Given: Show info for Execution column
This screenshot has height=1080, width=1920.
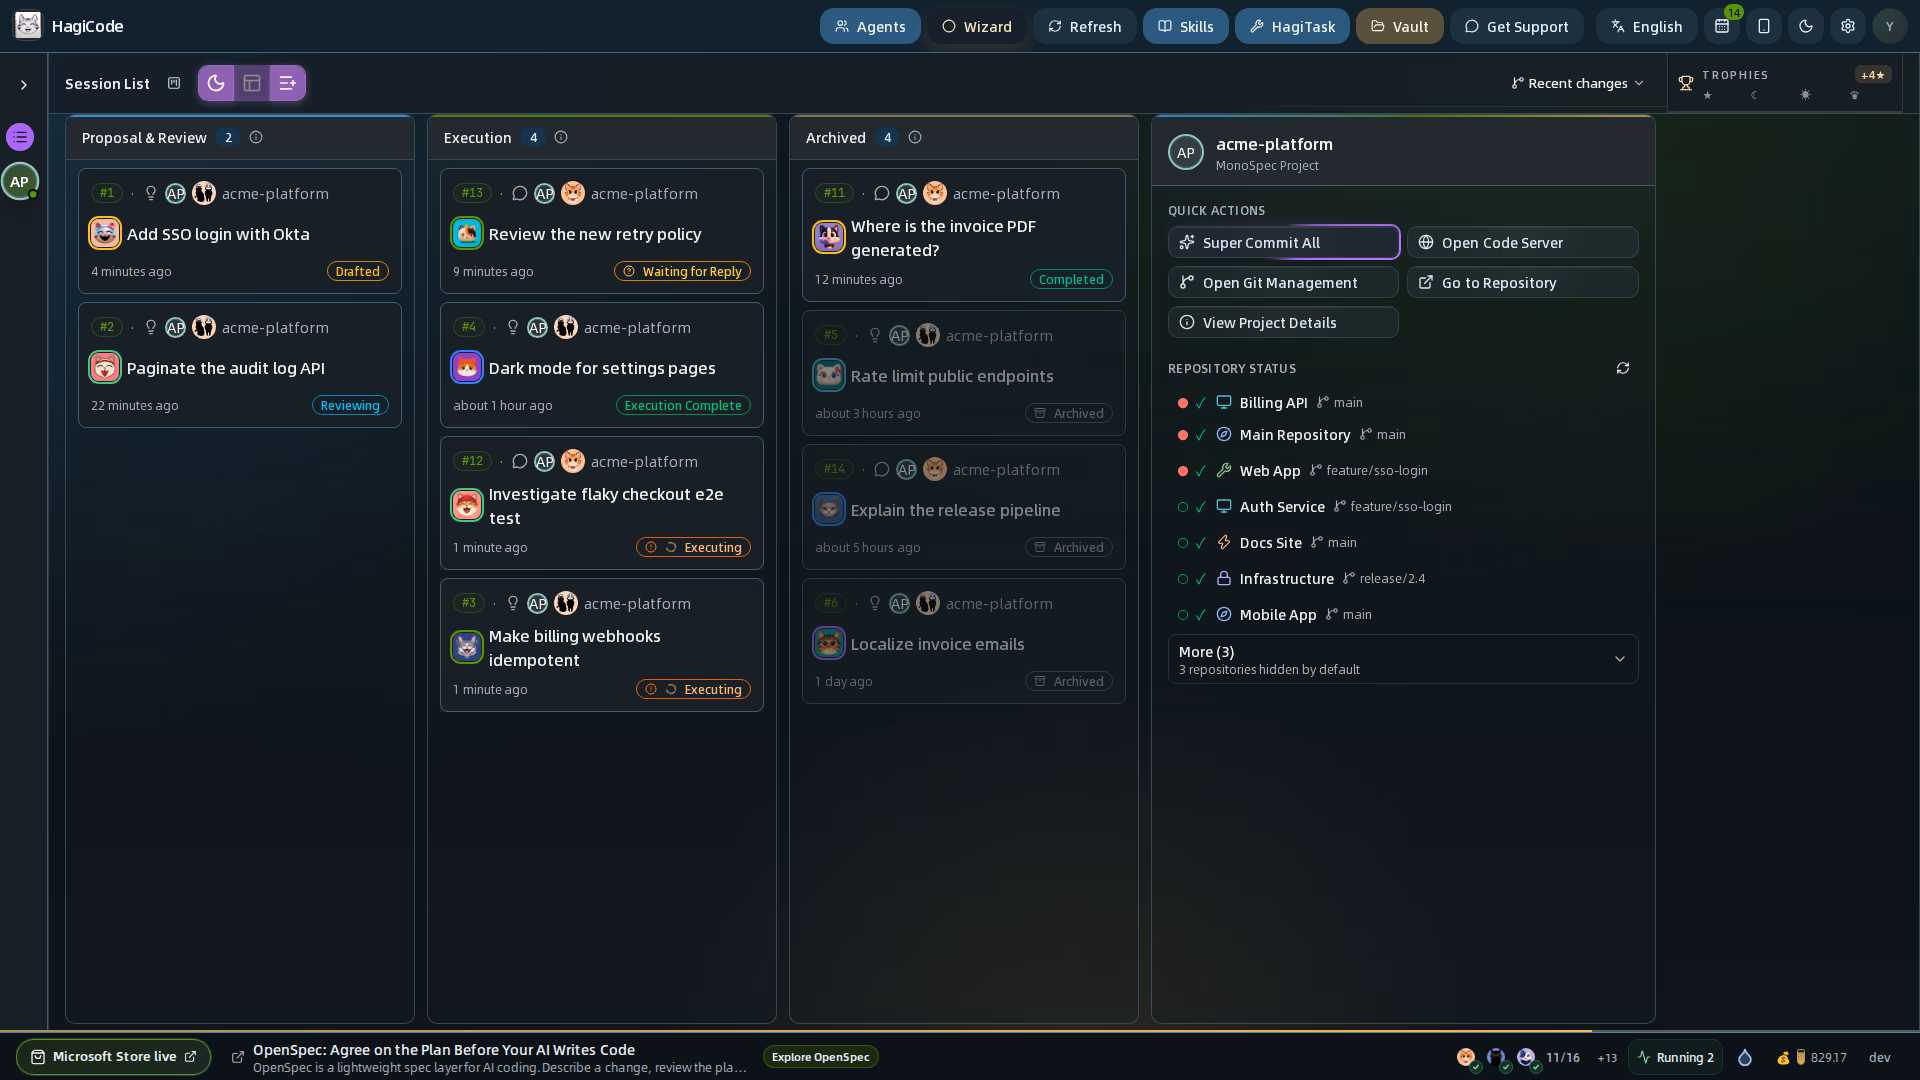Looking at the screenshot, I should pos(561,137).
